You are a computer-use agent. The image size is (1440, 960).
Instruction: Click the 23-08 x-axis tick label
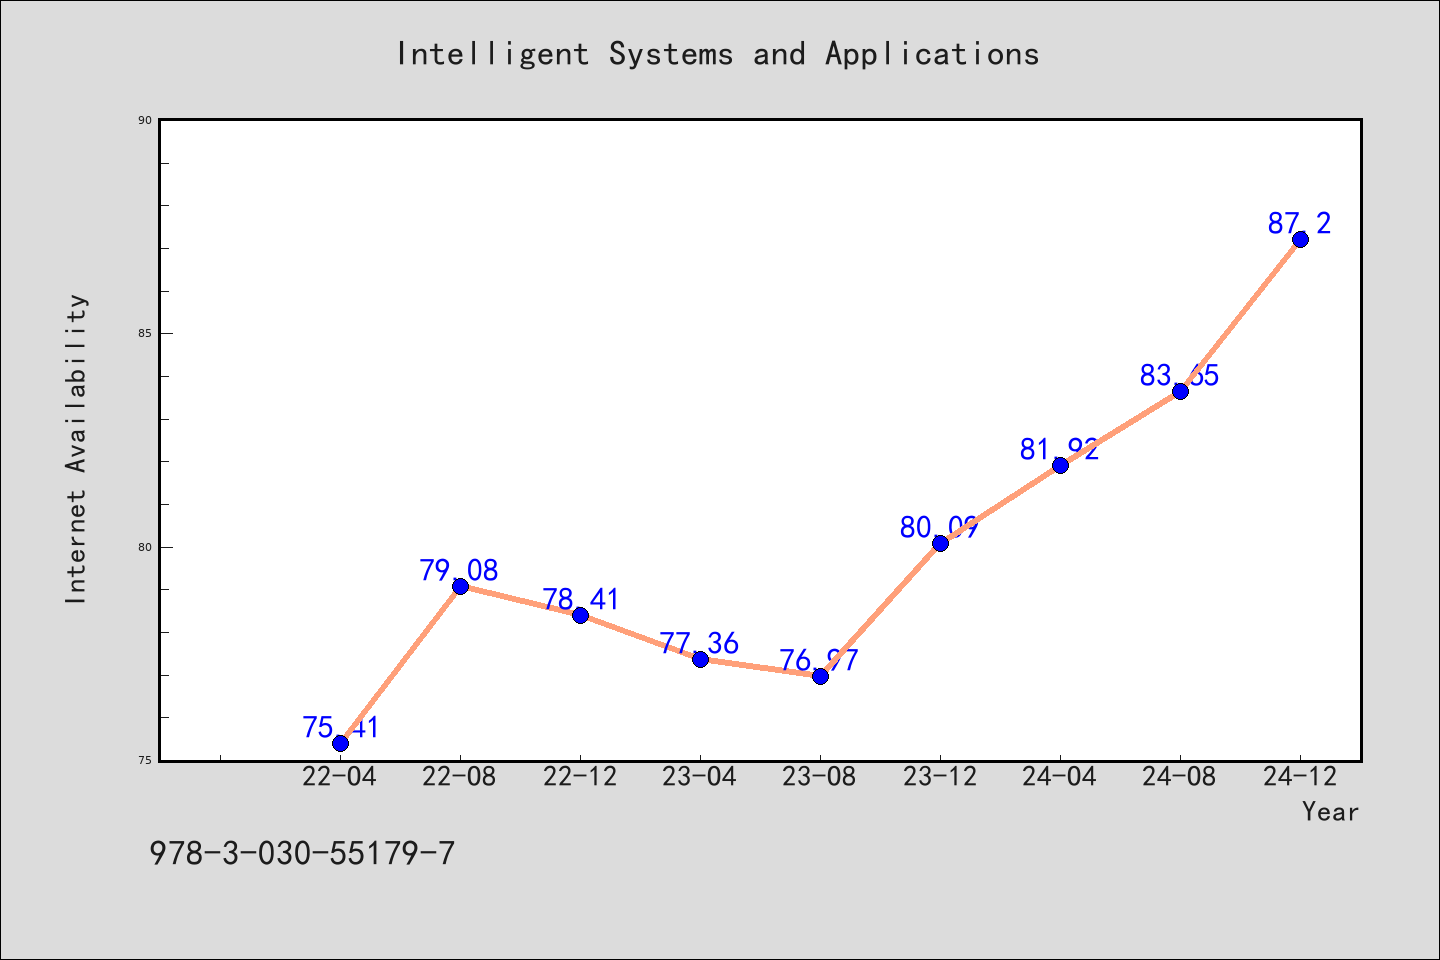pyautogui.click(x=820, y=777)
